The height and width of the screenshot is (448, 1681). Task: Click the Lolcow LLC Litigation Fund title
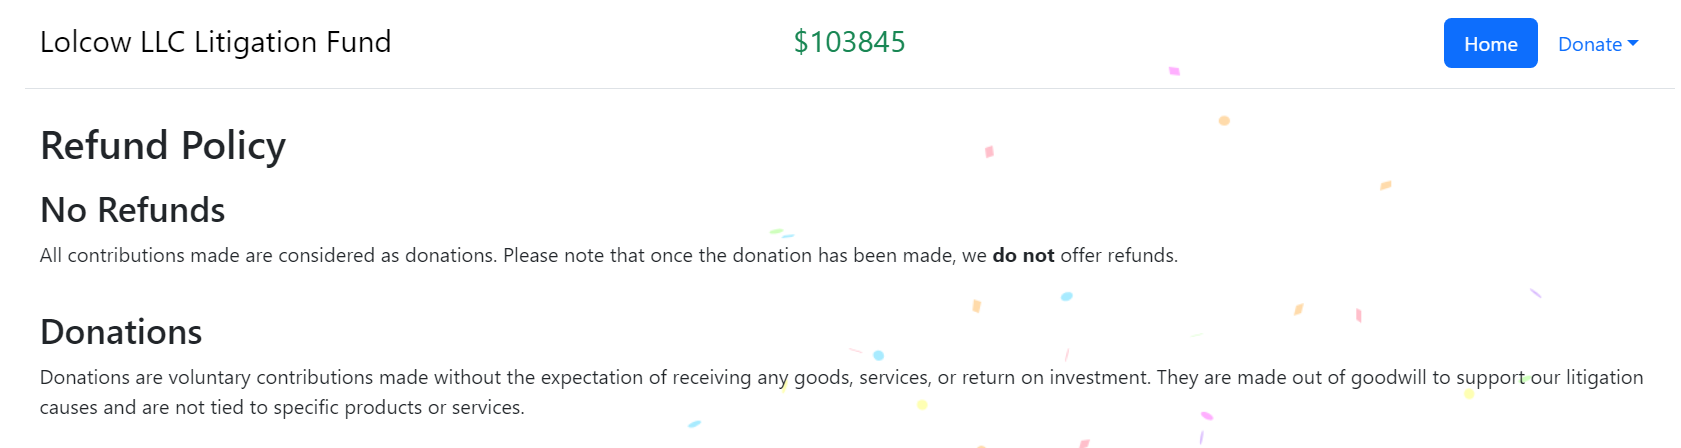pos(215,42)
